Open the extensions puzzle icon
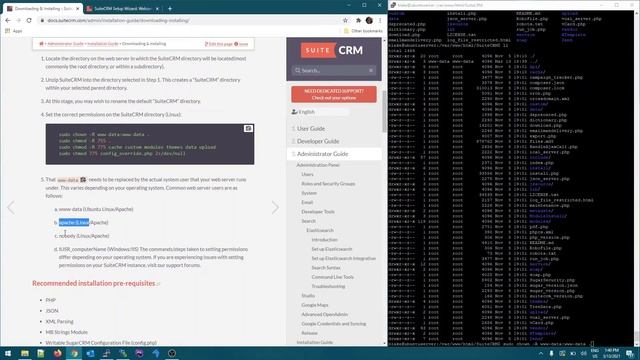The height and width of the screenshot is (360, 640). (x=358, y=20)
